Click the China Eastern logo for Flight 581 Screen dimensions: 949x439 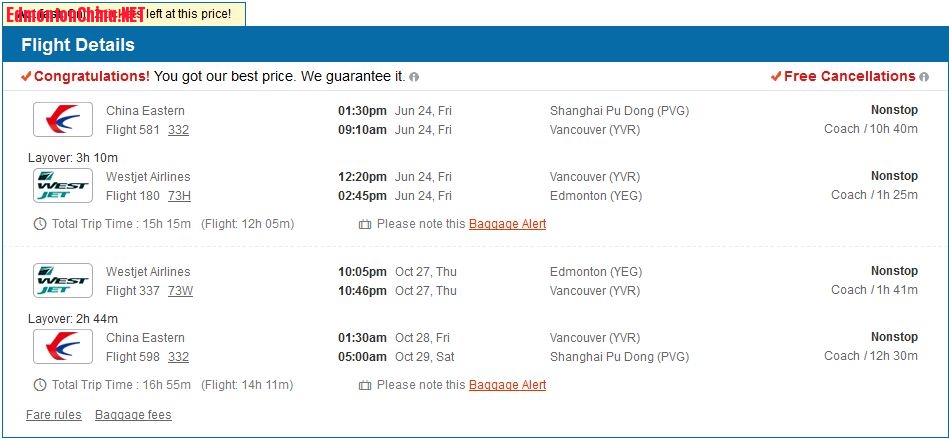coord(63,120)
